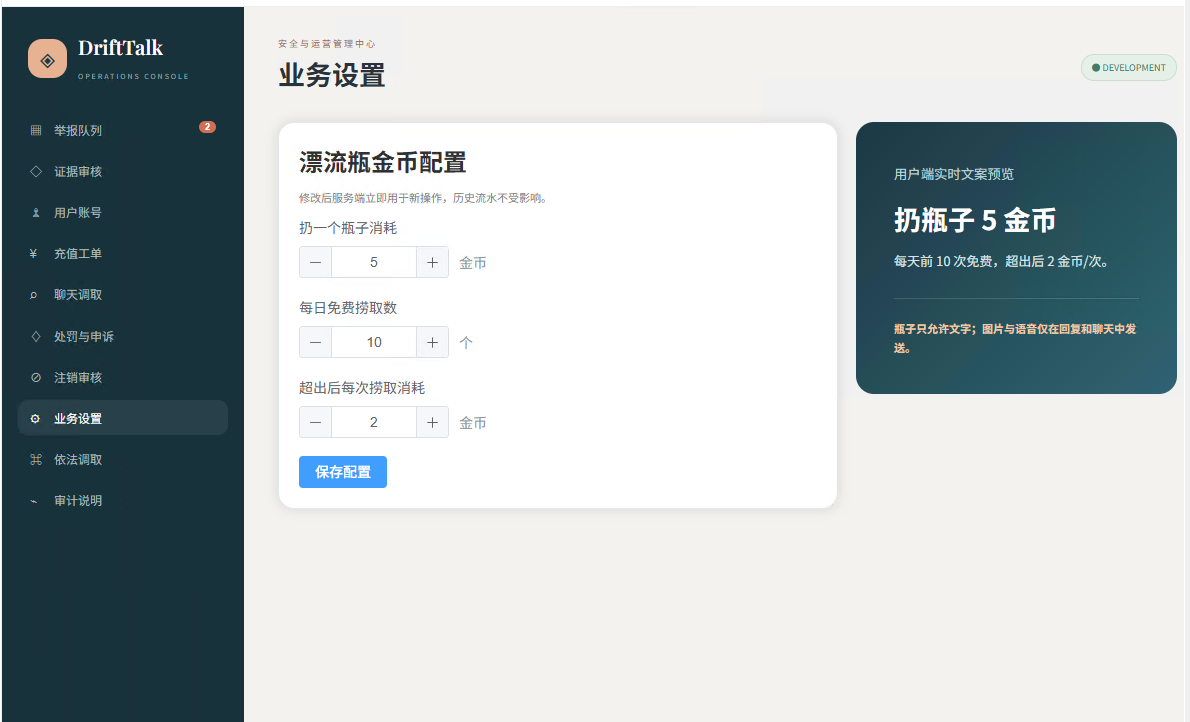The height and width of the screenshot is (722, 1190).
Task: Click the 注销审核 prohibited icon
Action: tap(36, 377)
